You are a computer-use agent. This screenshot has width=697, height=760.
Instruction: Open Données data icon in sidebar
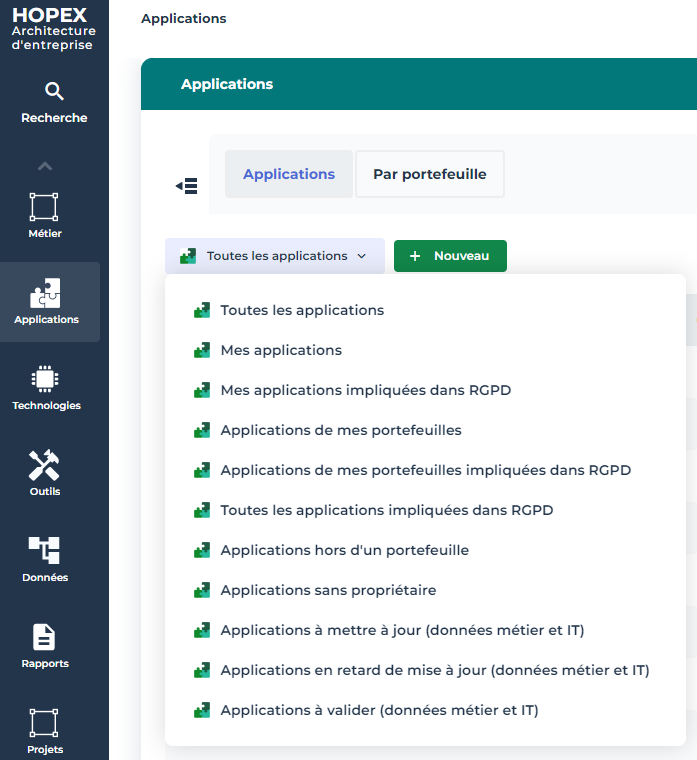45,551
